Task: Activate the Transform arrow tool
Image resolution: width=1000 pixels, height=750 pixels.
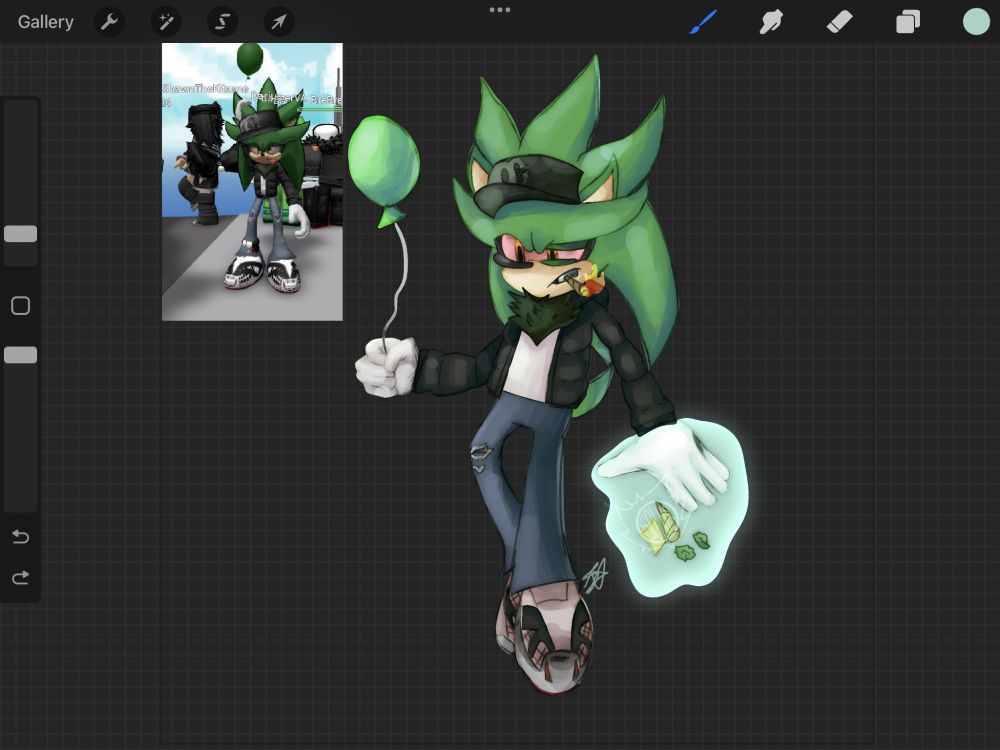Action: click(x=279, y=22)
